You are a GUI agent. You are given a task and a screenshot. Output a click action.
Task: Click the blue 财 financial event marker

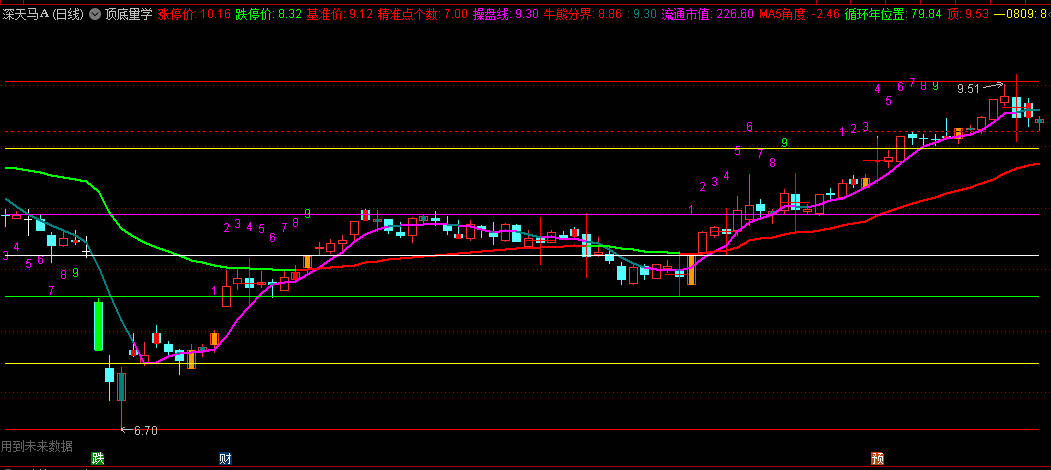[225, 459]
